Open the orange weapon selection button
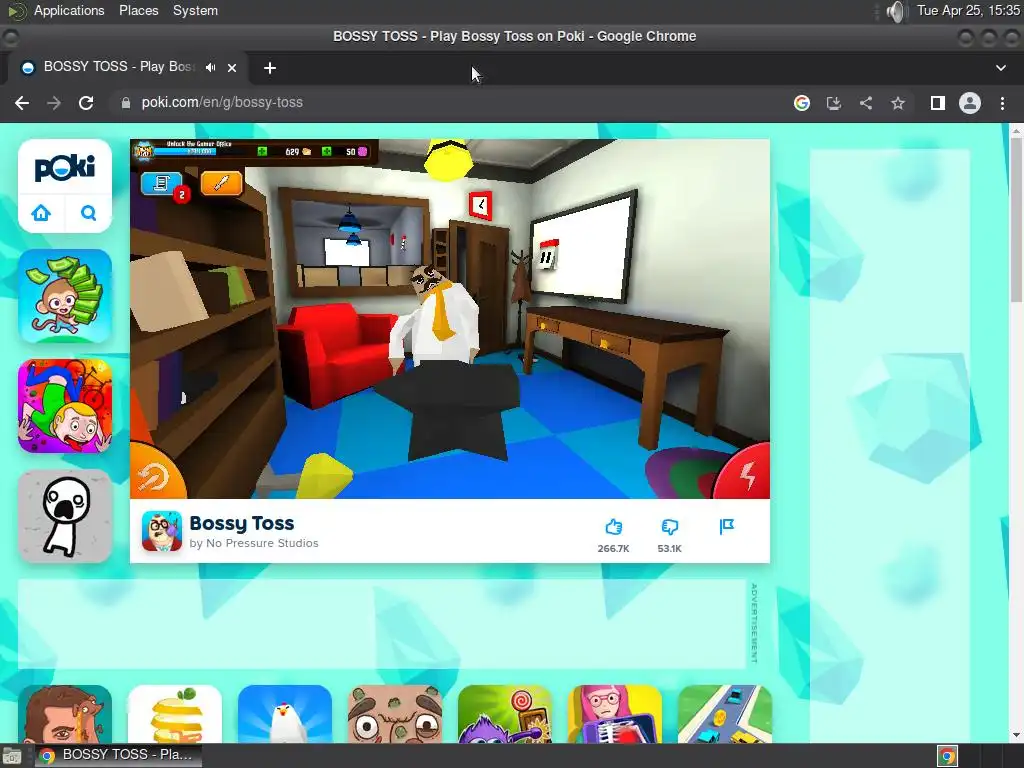Viewport: 1024px width, 768px height. (221, 184)
